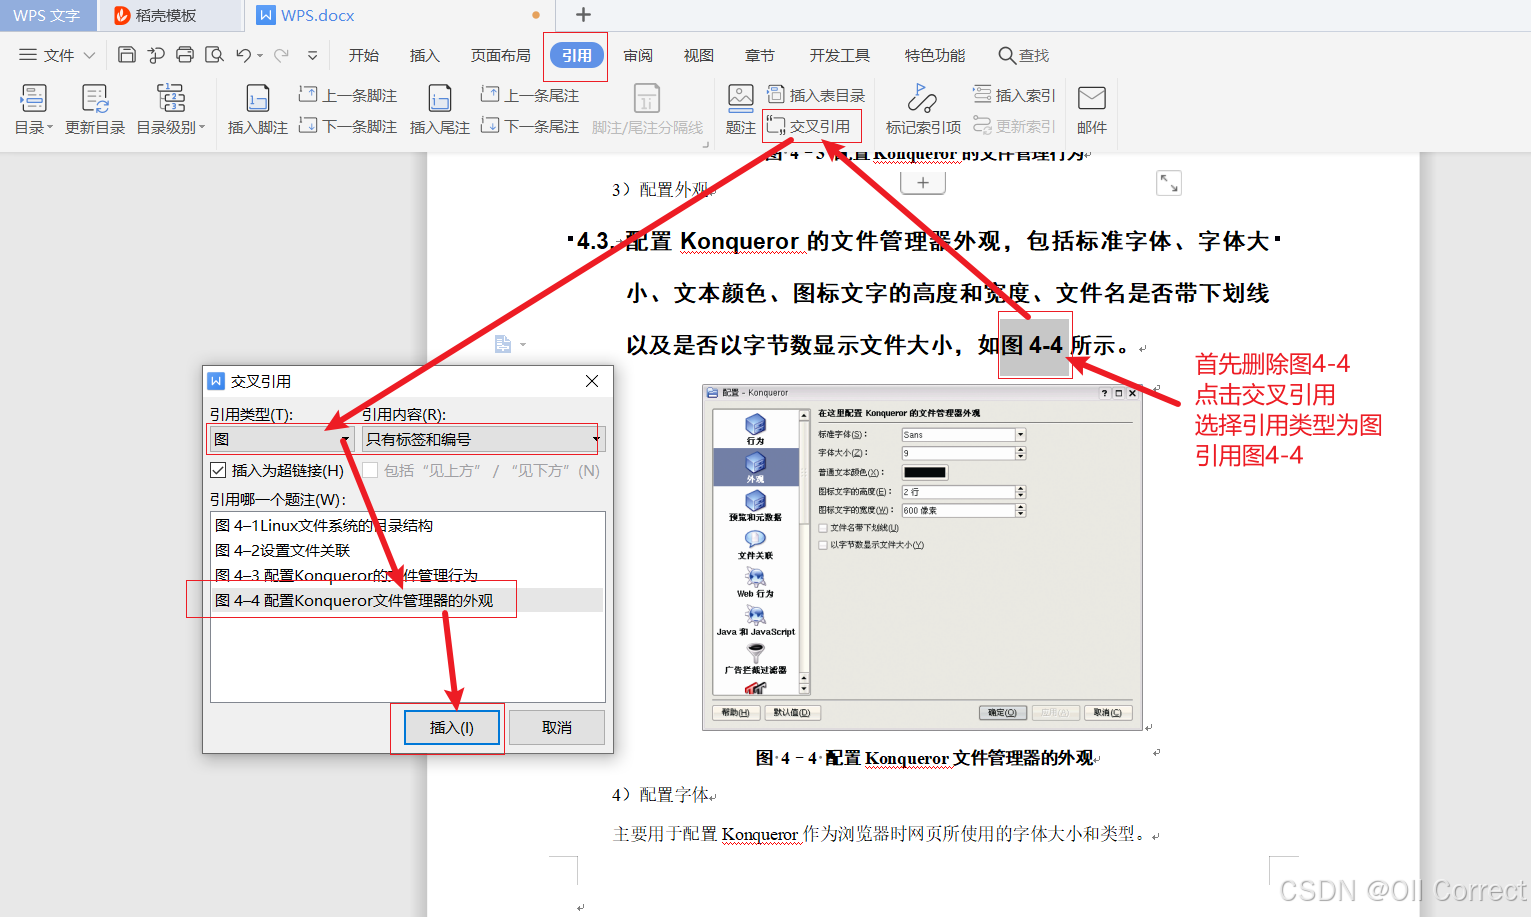Click the line 4）配置字体
This screenshot has height=917, width=1531.
[x=661, y=794]
